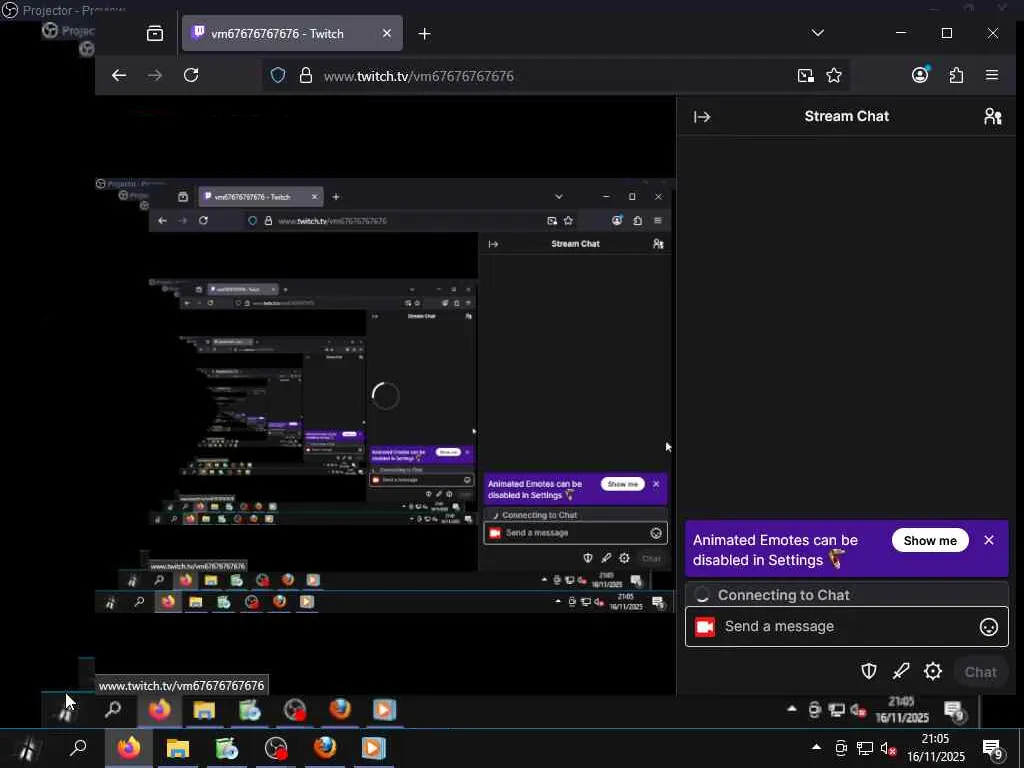This screenshot has width=1024, height=768.
Task: Collapse chat arrow in the second-largest mirrored Stream Chat
Action: coord(493,244)
